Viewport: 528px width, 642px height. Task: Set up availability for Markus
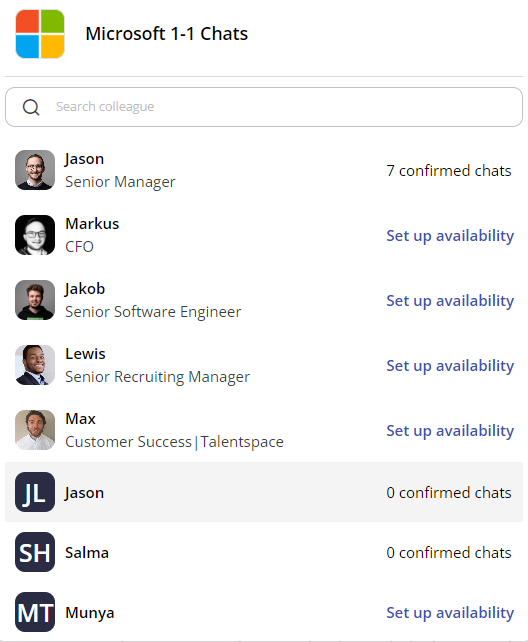450,236
